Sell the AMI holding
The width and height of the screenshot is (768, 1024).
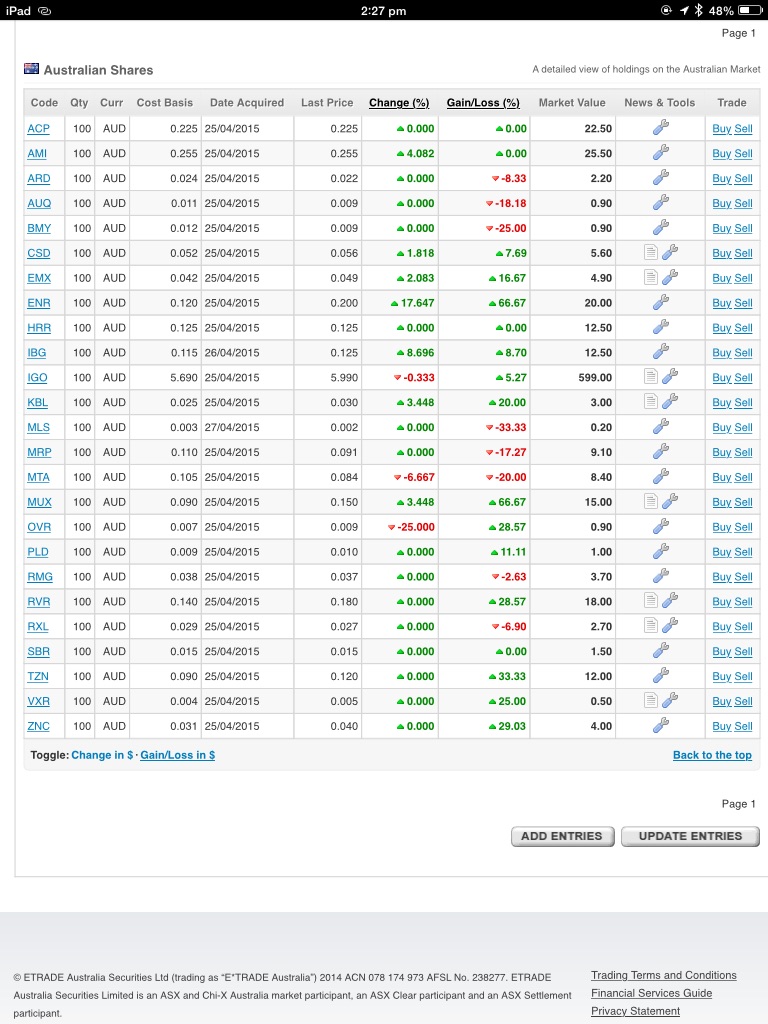[743, 153]
